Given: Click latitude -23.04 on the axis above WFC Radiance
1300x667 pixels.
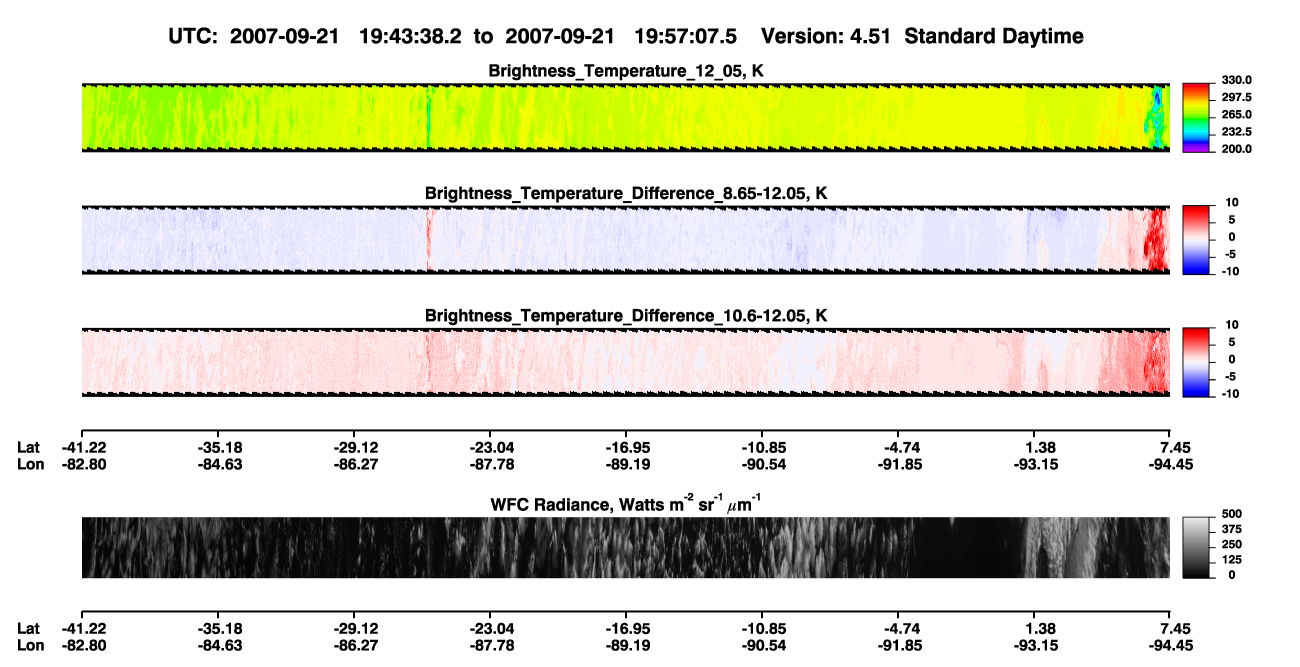Looking at the screenshot, I should pyautogui.click(x=490, y=448).
